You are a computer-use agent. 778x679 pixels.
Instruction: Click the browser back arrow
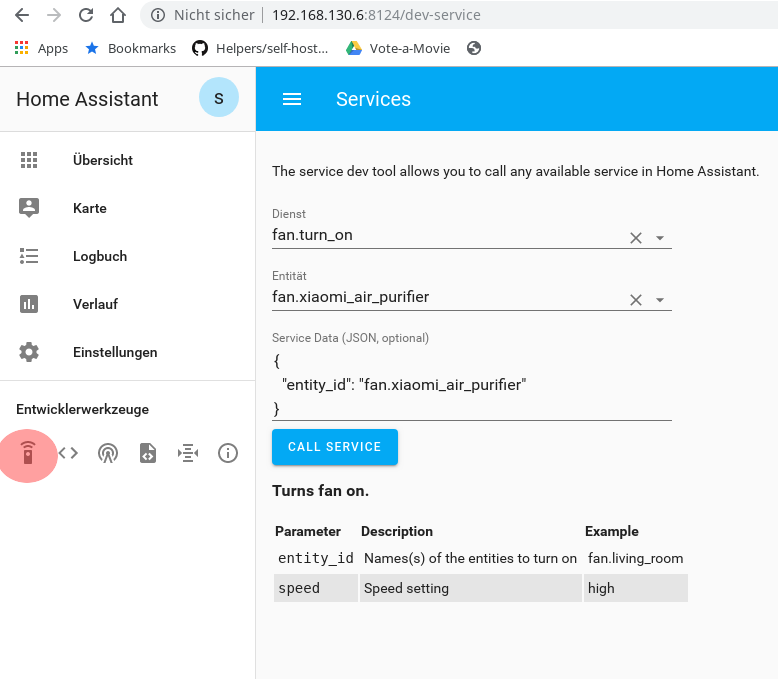tap(22, 15)
